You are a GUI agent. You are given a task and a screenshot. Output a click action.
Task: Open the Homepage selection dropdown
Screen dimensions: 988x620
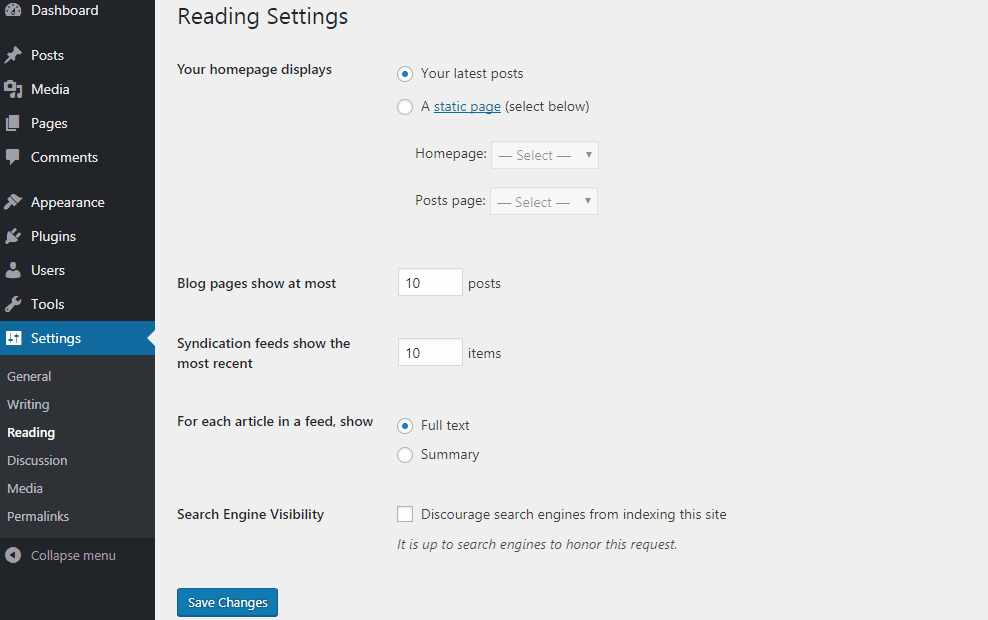[x=544, y=155]
